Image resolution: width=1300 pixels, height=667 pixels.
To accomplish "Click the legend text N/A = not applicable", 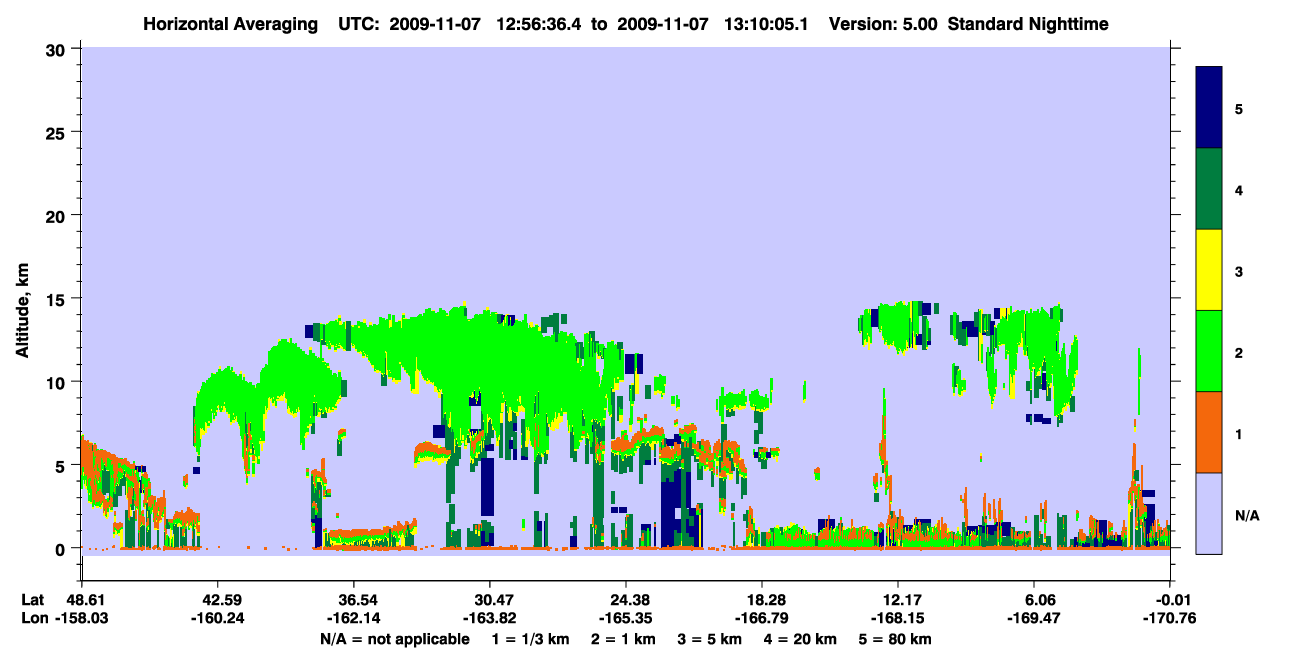I will tap(395, 639).
